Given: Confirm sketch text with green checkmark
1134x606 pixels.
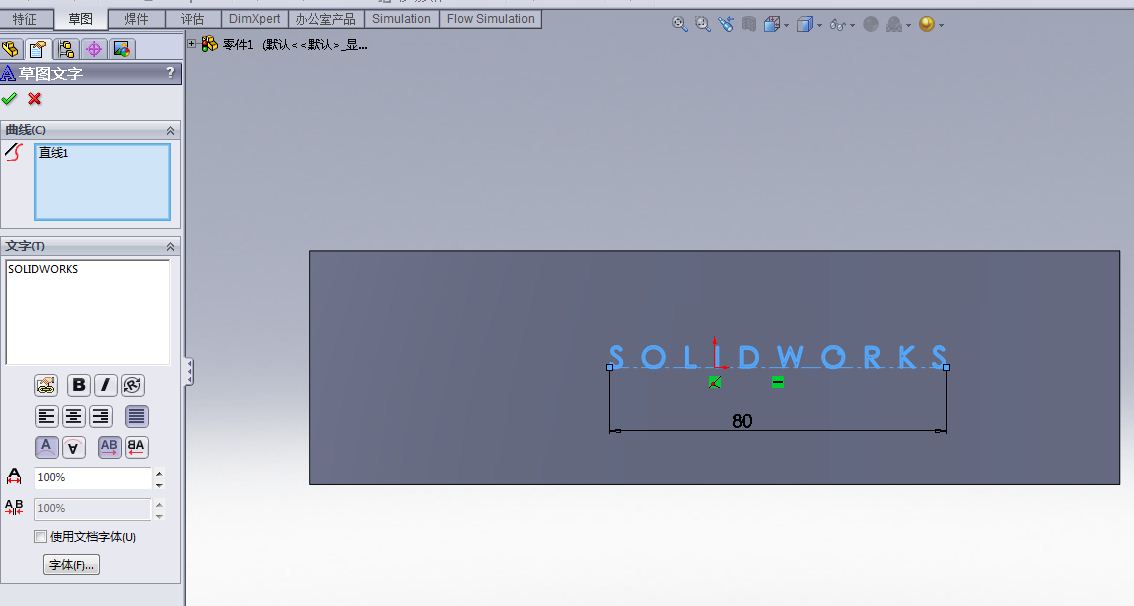Looking at the screenshot, I should (x=9, y=98).
